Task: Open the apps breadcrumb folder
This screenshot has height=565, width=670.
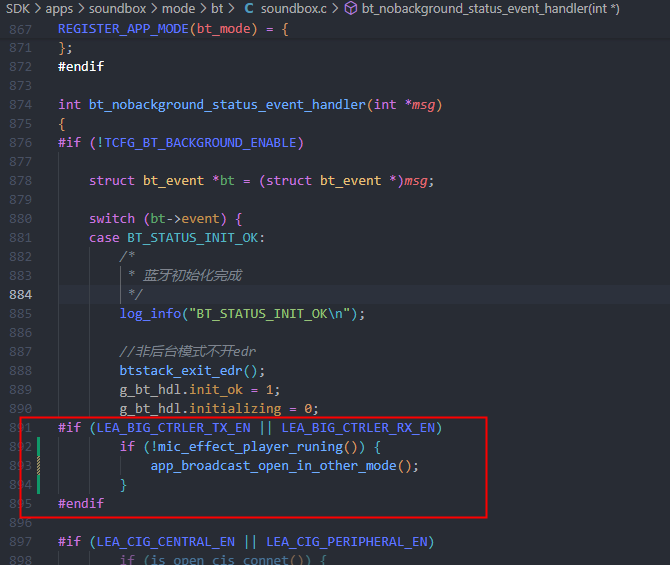Action: point(59,9)
